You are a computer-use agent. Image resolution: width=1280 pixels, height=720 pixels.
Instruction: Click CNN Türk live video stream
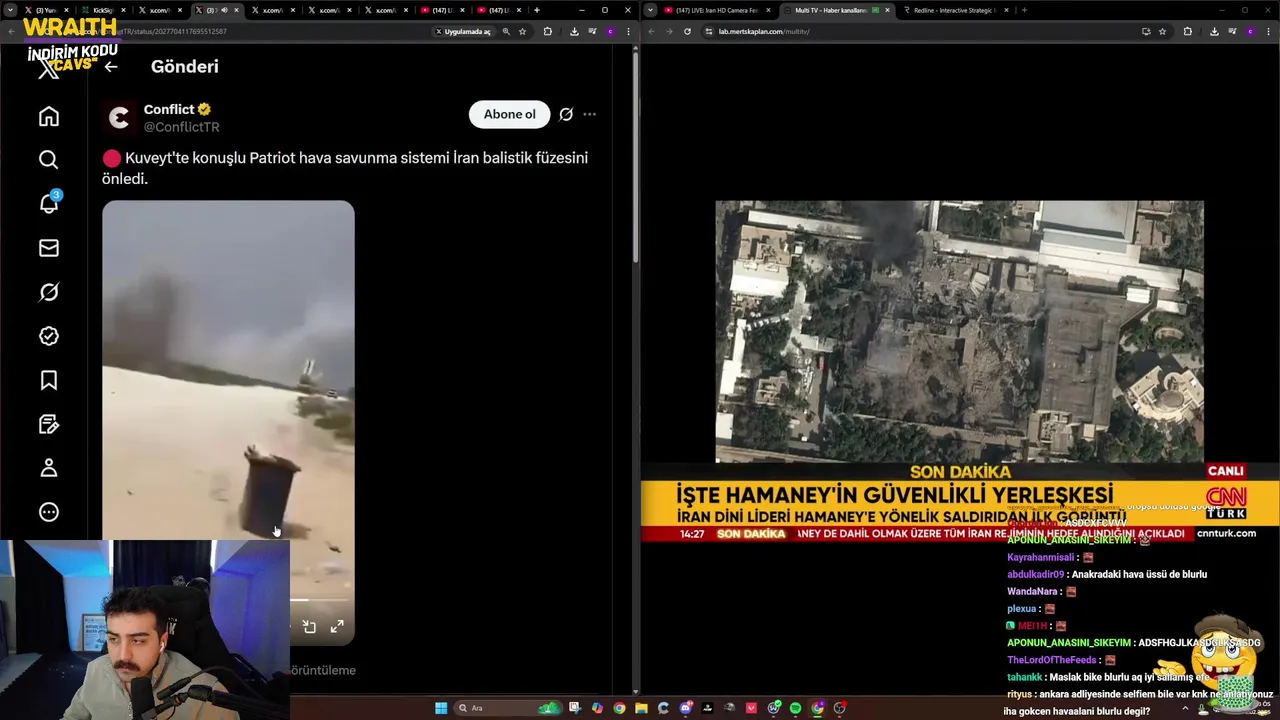[x=960, y=372]
